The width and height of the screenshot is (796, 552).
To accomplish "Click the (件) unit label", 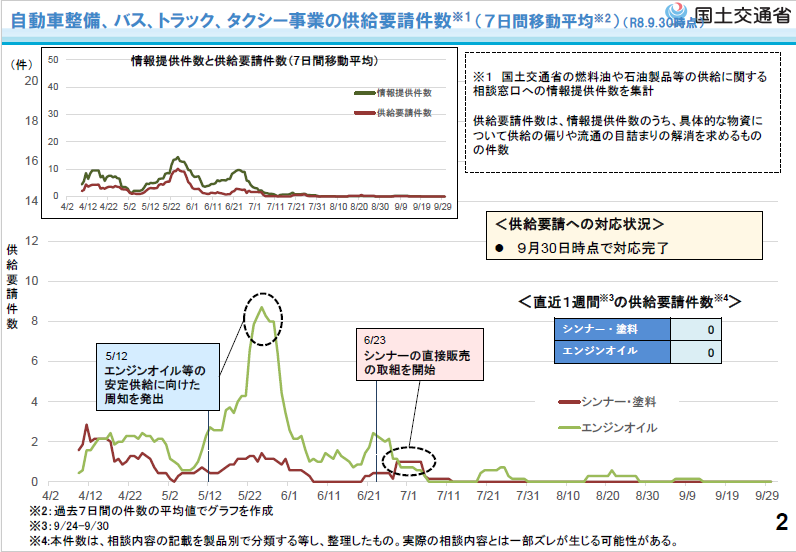I will [21, 64].
